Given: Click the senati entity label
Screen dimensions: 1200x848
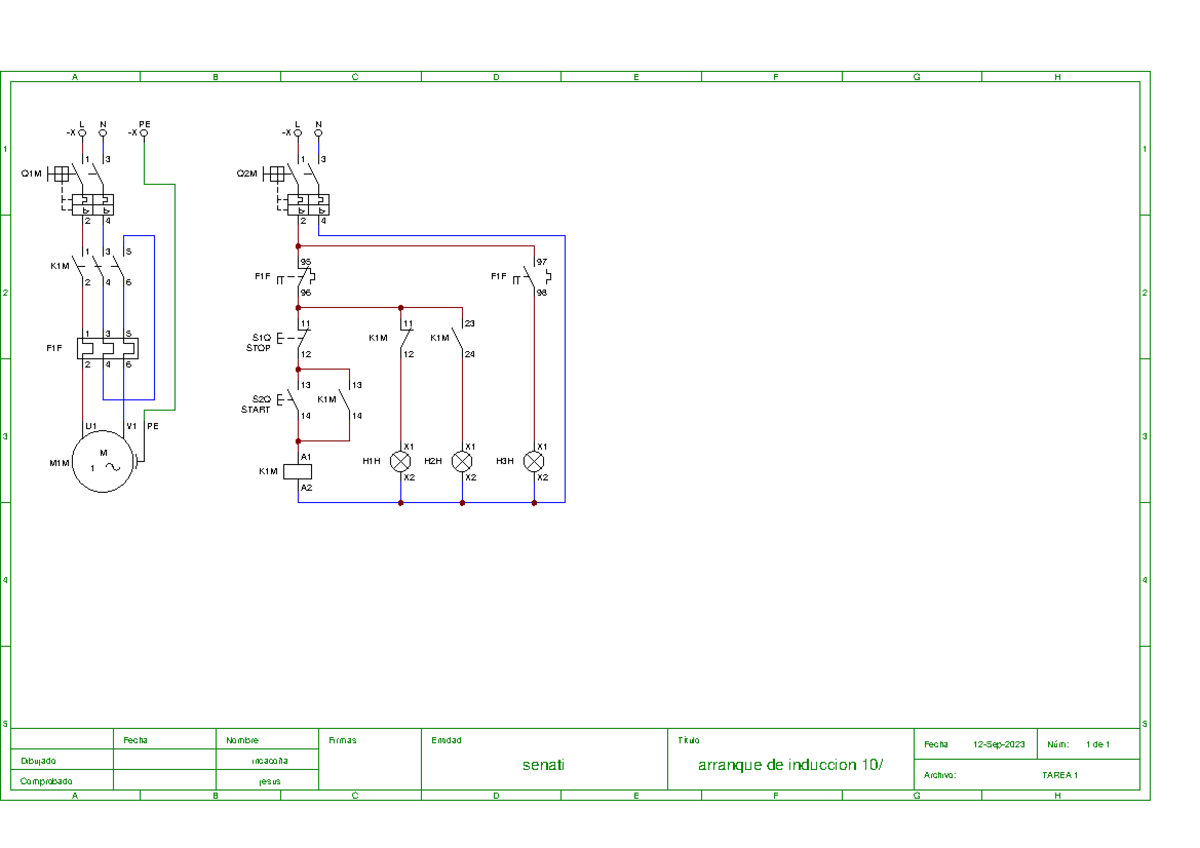Looking at the screenshot, I should pos(544,764).
